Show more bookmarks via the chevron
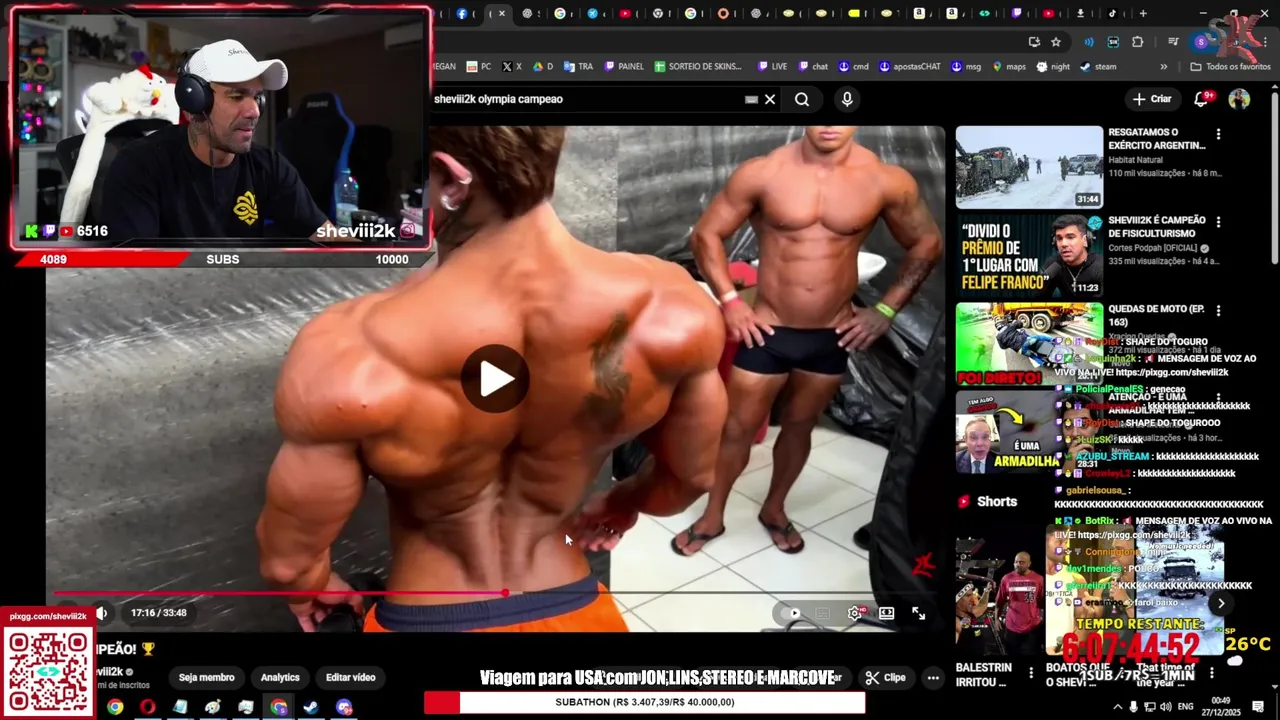This screenshot has width=1280, height=720. (x=1163, y=67)
